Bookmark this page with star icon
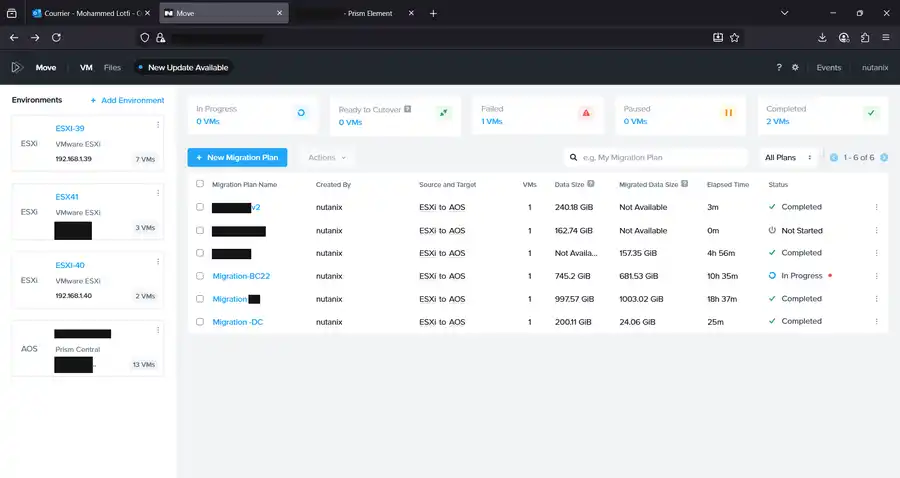 tap(734, 37)
